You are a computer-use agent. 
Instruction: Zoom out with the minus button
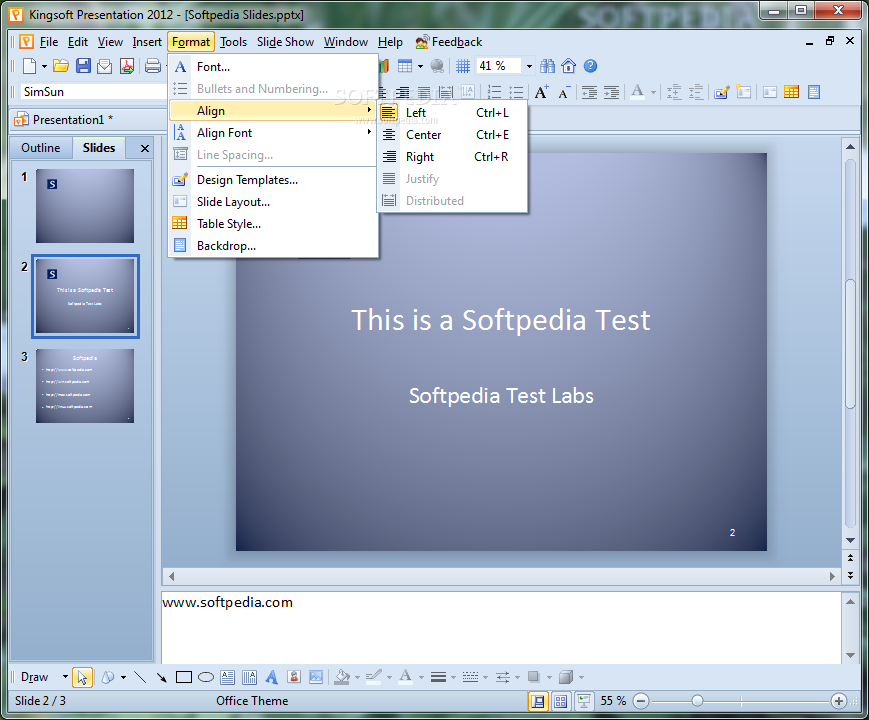(x=641, y=701)
